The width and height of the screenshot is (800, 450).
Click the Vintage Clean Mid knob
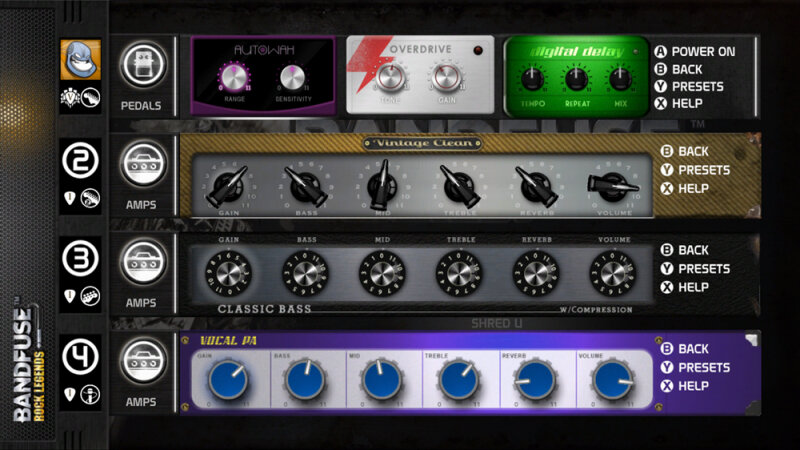coord(382,185)
